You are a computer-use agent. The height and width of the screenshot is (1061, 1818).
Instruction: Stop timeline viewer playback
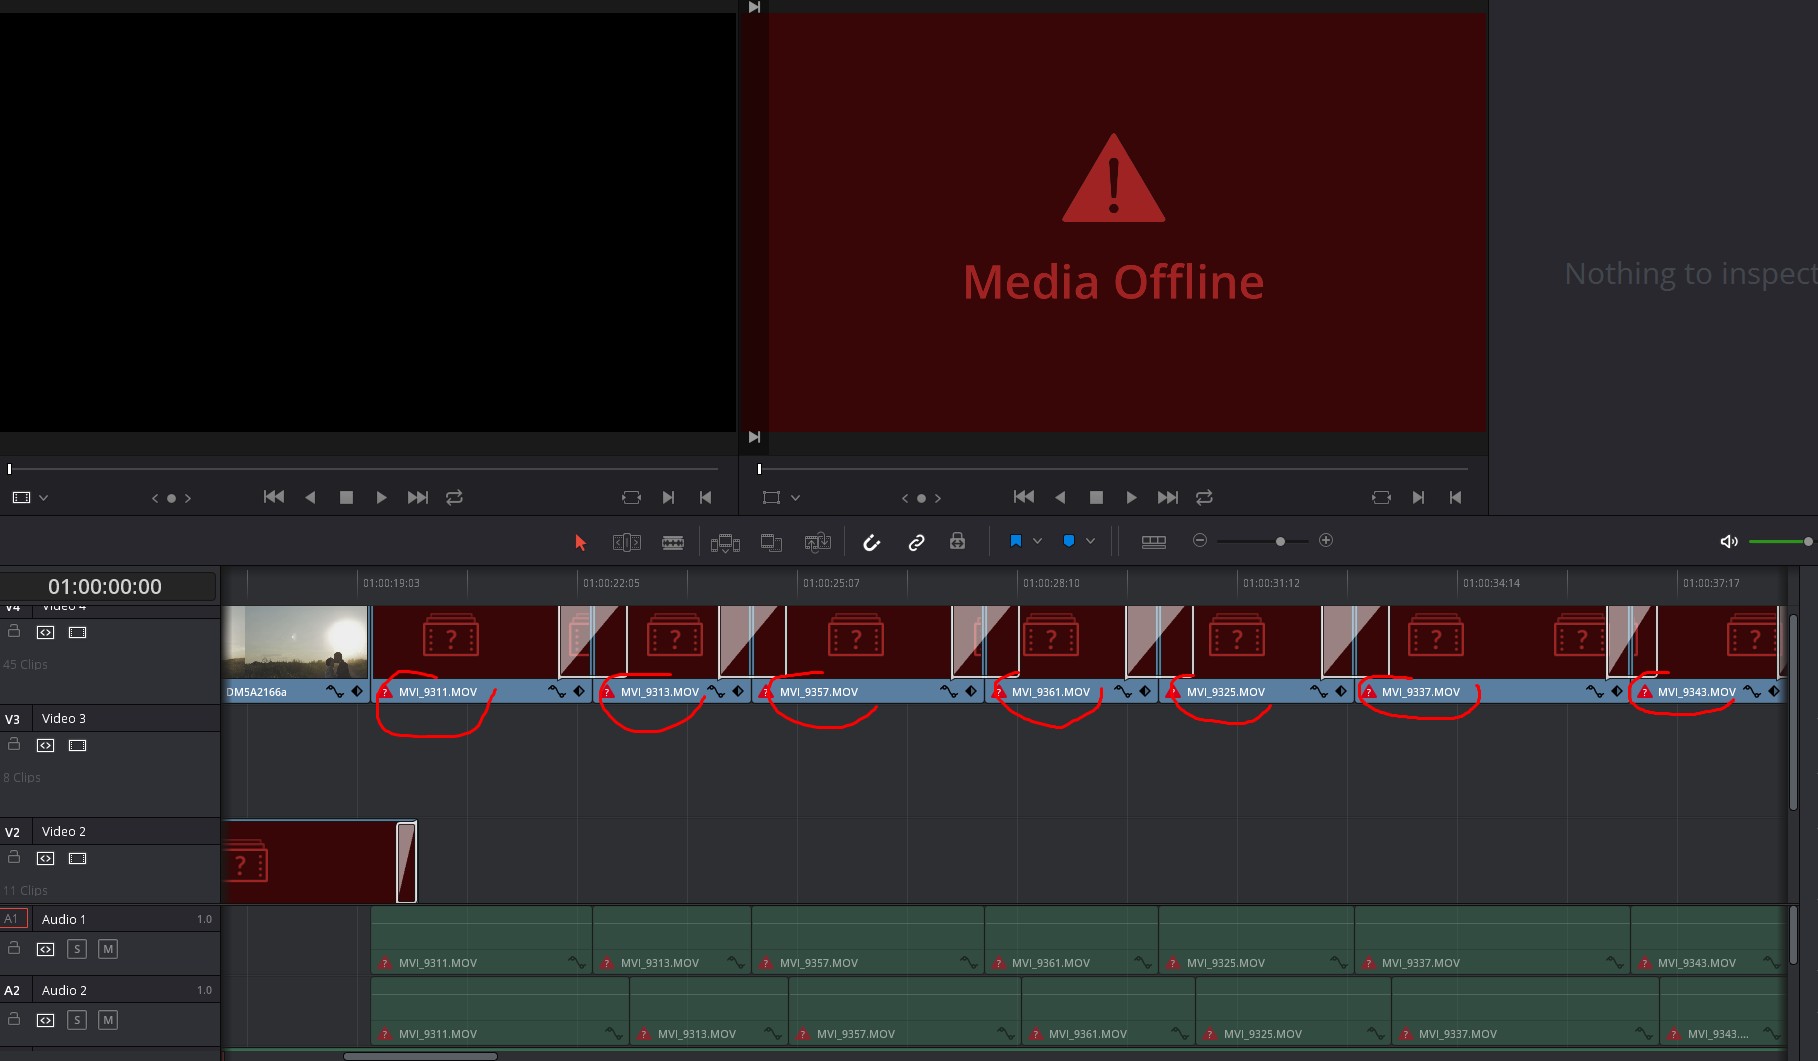coord(1096,497)
